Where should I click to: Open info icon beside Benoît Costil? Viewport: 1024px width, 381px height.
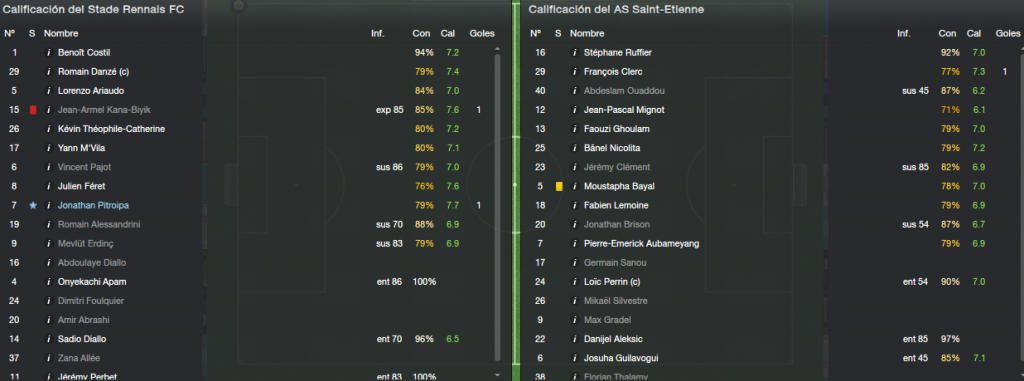click(x=48, y=52)
